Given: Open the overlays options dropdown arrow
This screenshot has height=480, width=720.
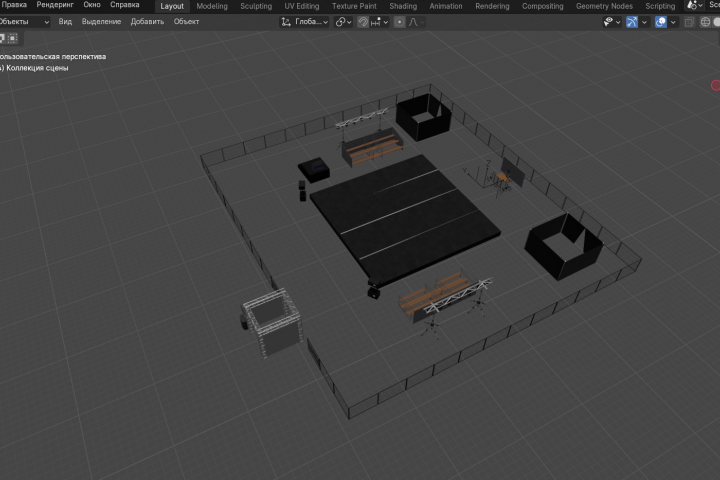Looking at the screenshot, I should 673,22.
